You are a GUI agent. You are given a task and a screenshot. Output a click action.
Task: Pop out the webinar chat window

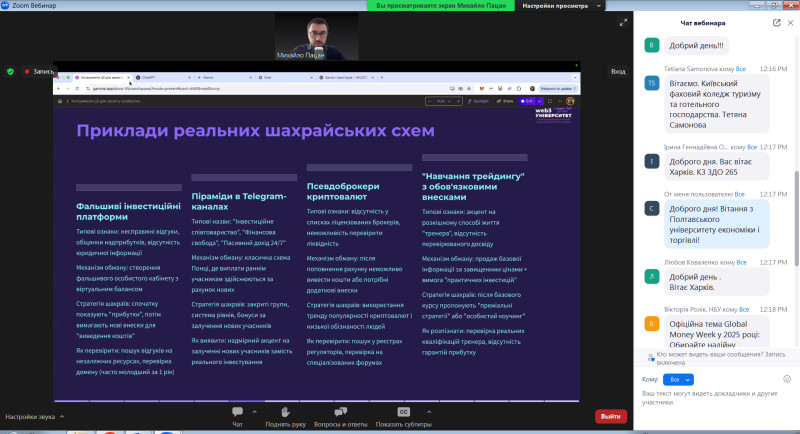777,22
